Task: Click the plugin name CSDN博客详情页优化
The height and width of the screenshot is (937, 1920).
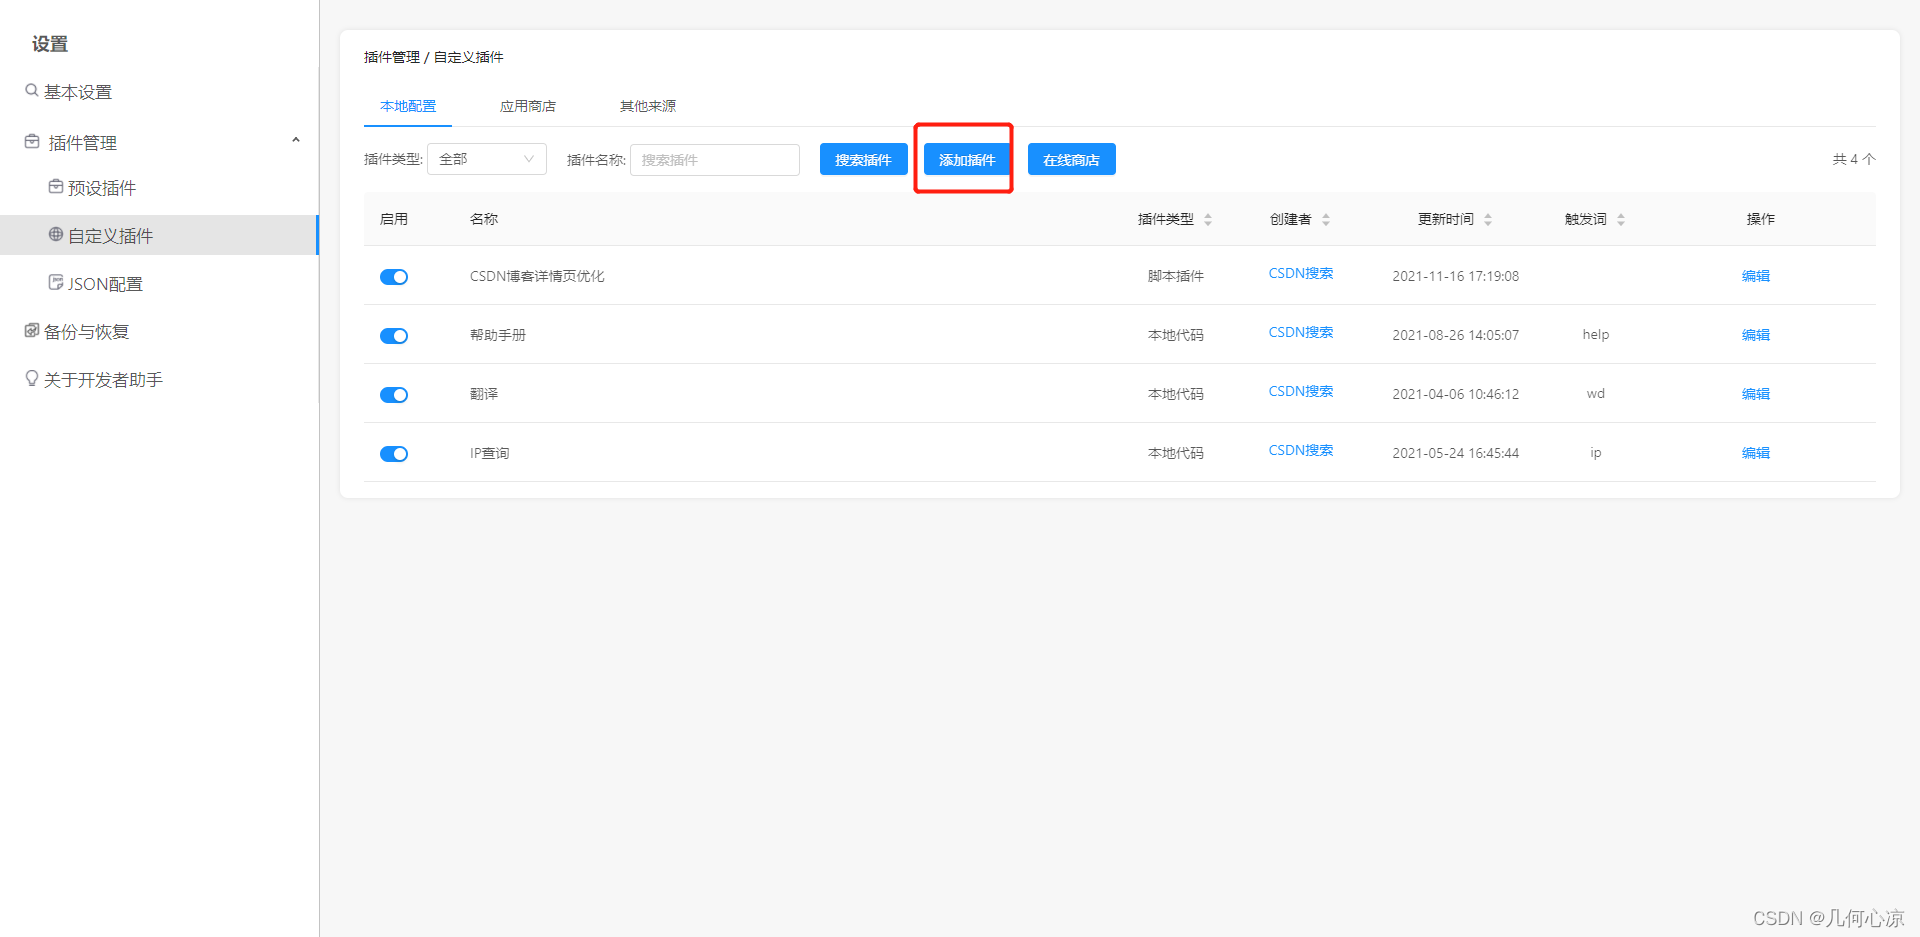Action: 537,276
